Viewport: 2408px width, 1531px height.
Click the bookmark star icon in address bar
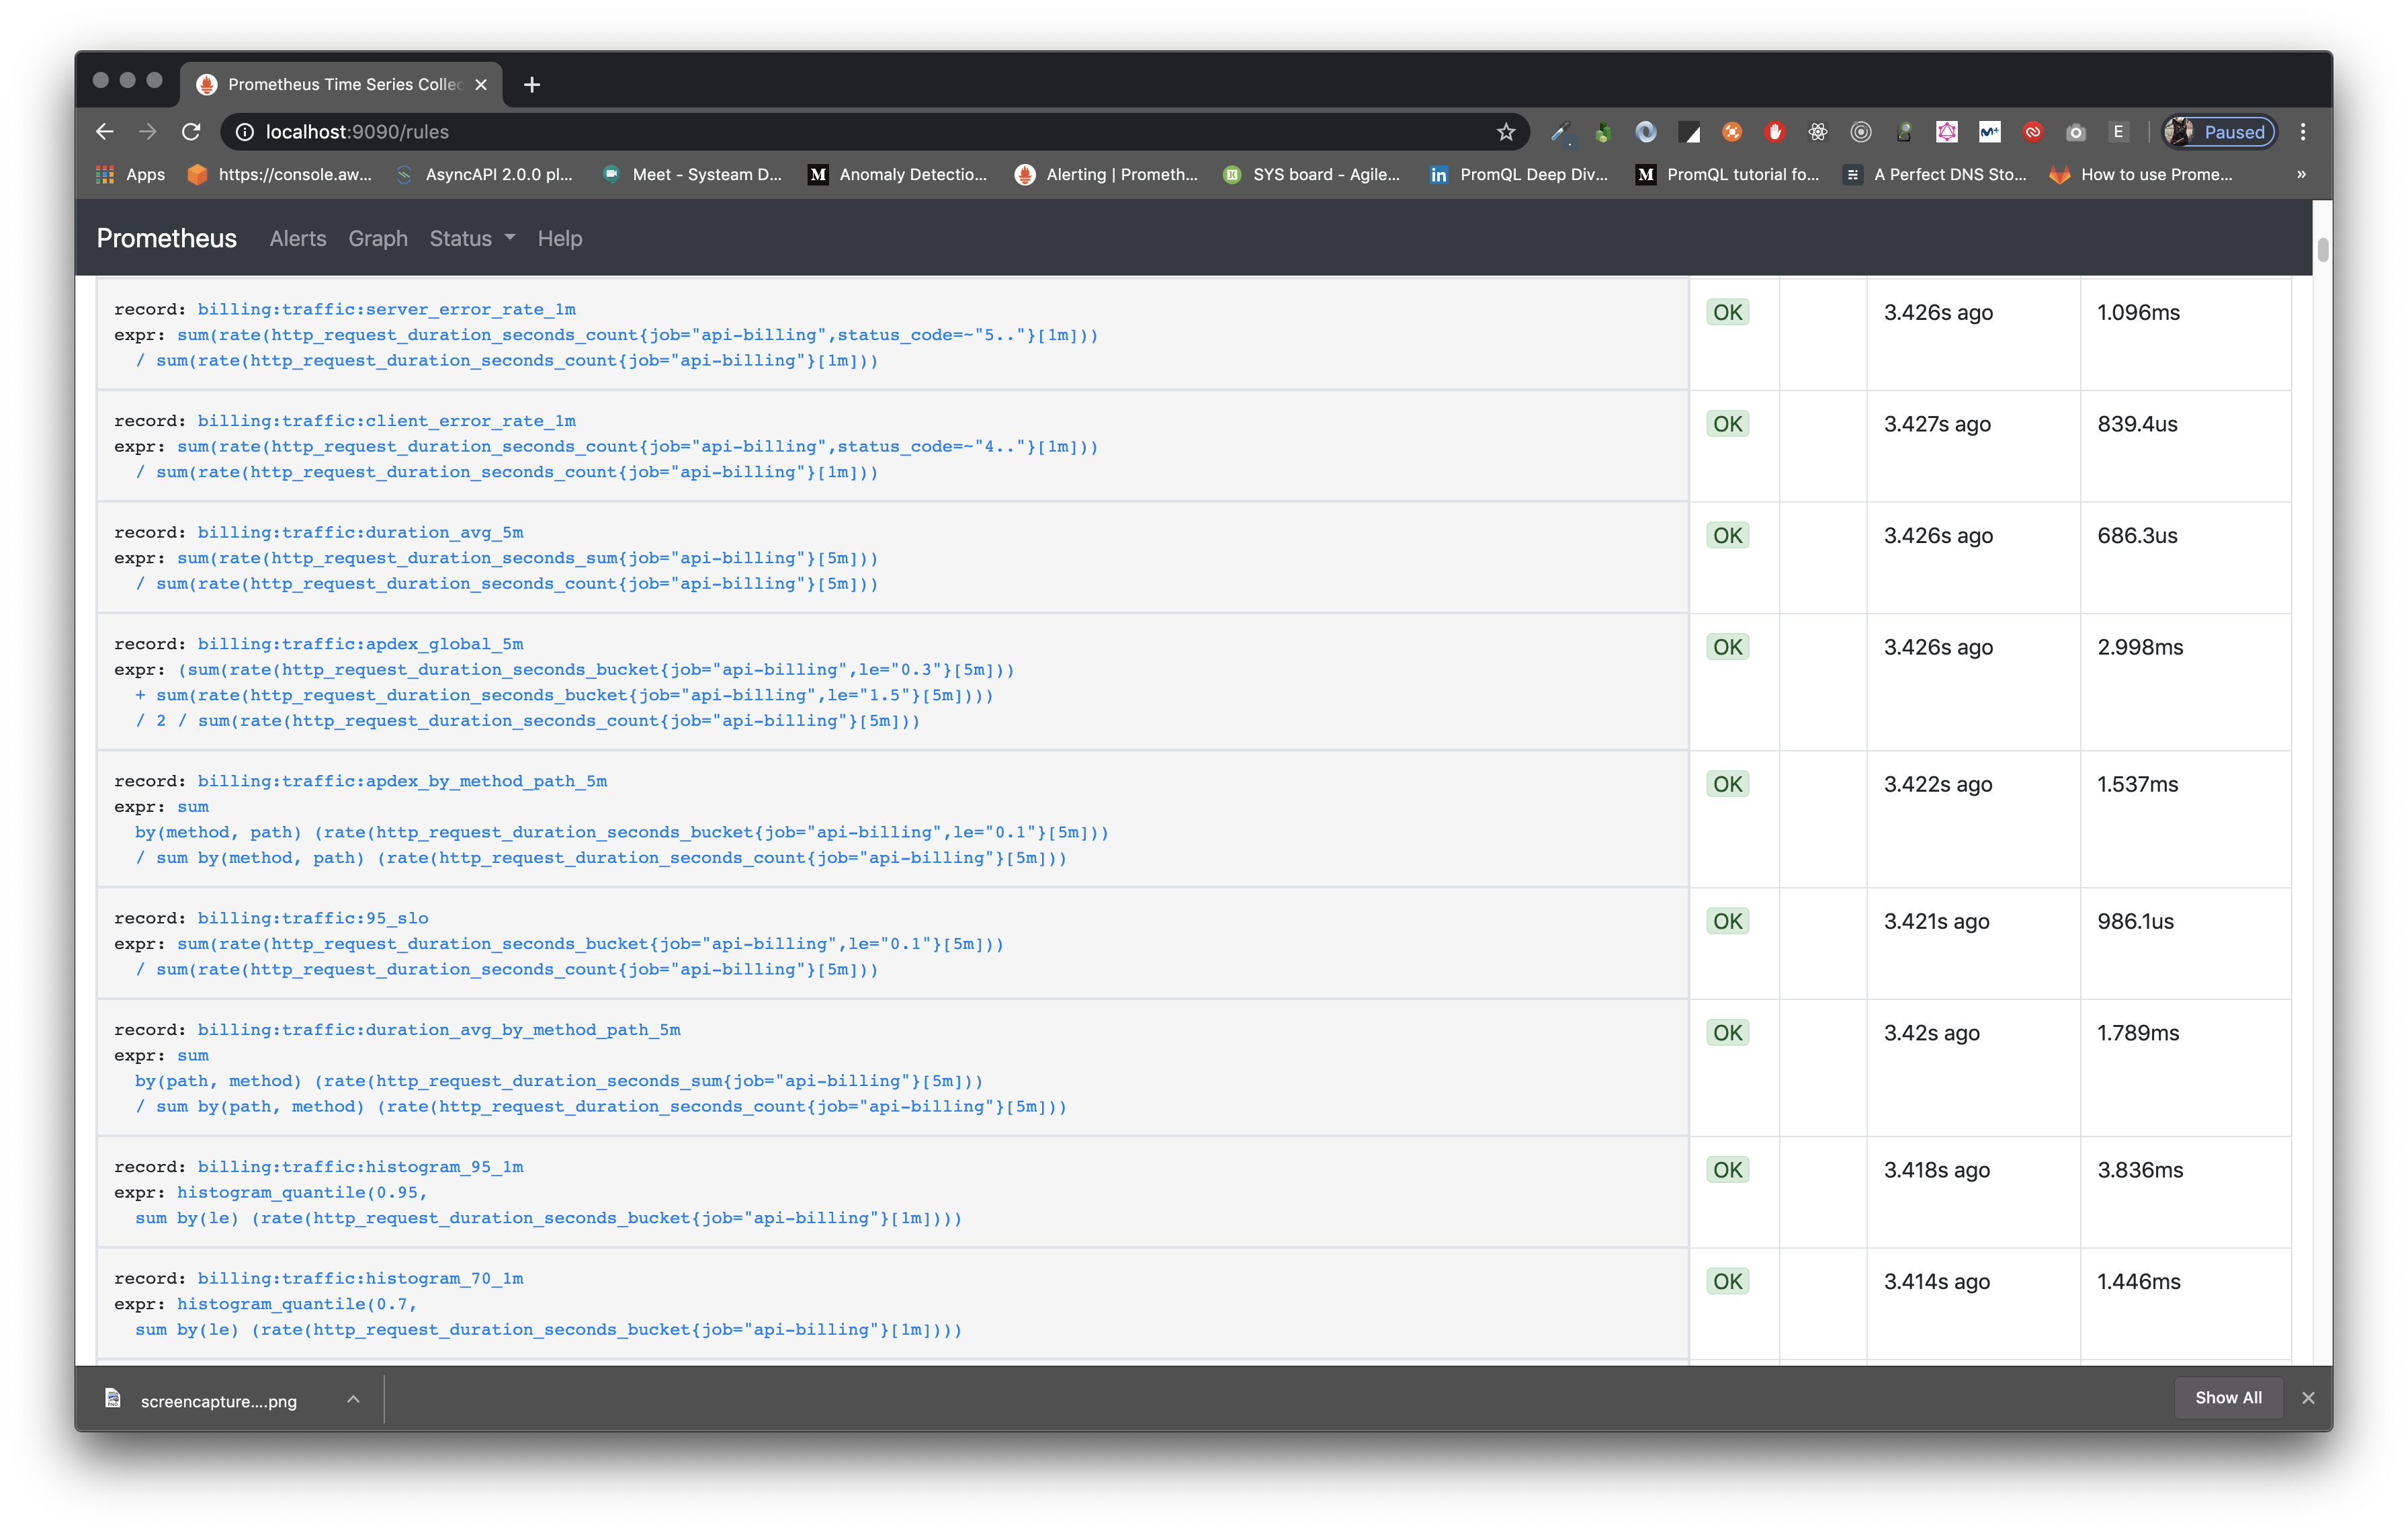click(1505, 132)
